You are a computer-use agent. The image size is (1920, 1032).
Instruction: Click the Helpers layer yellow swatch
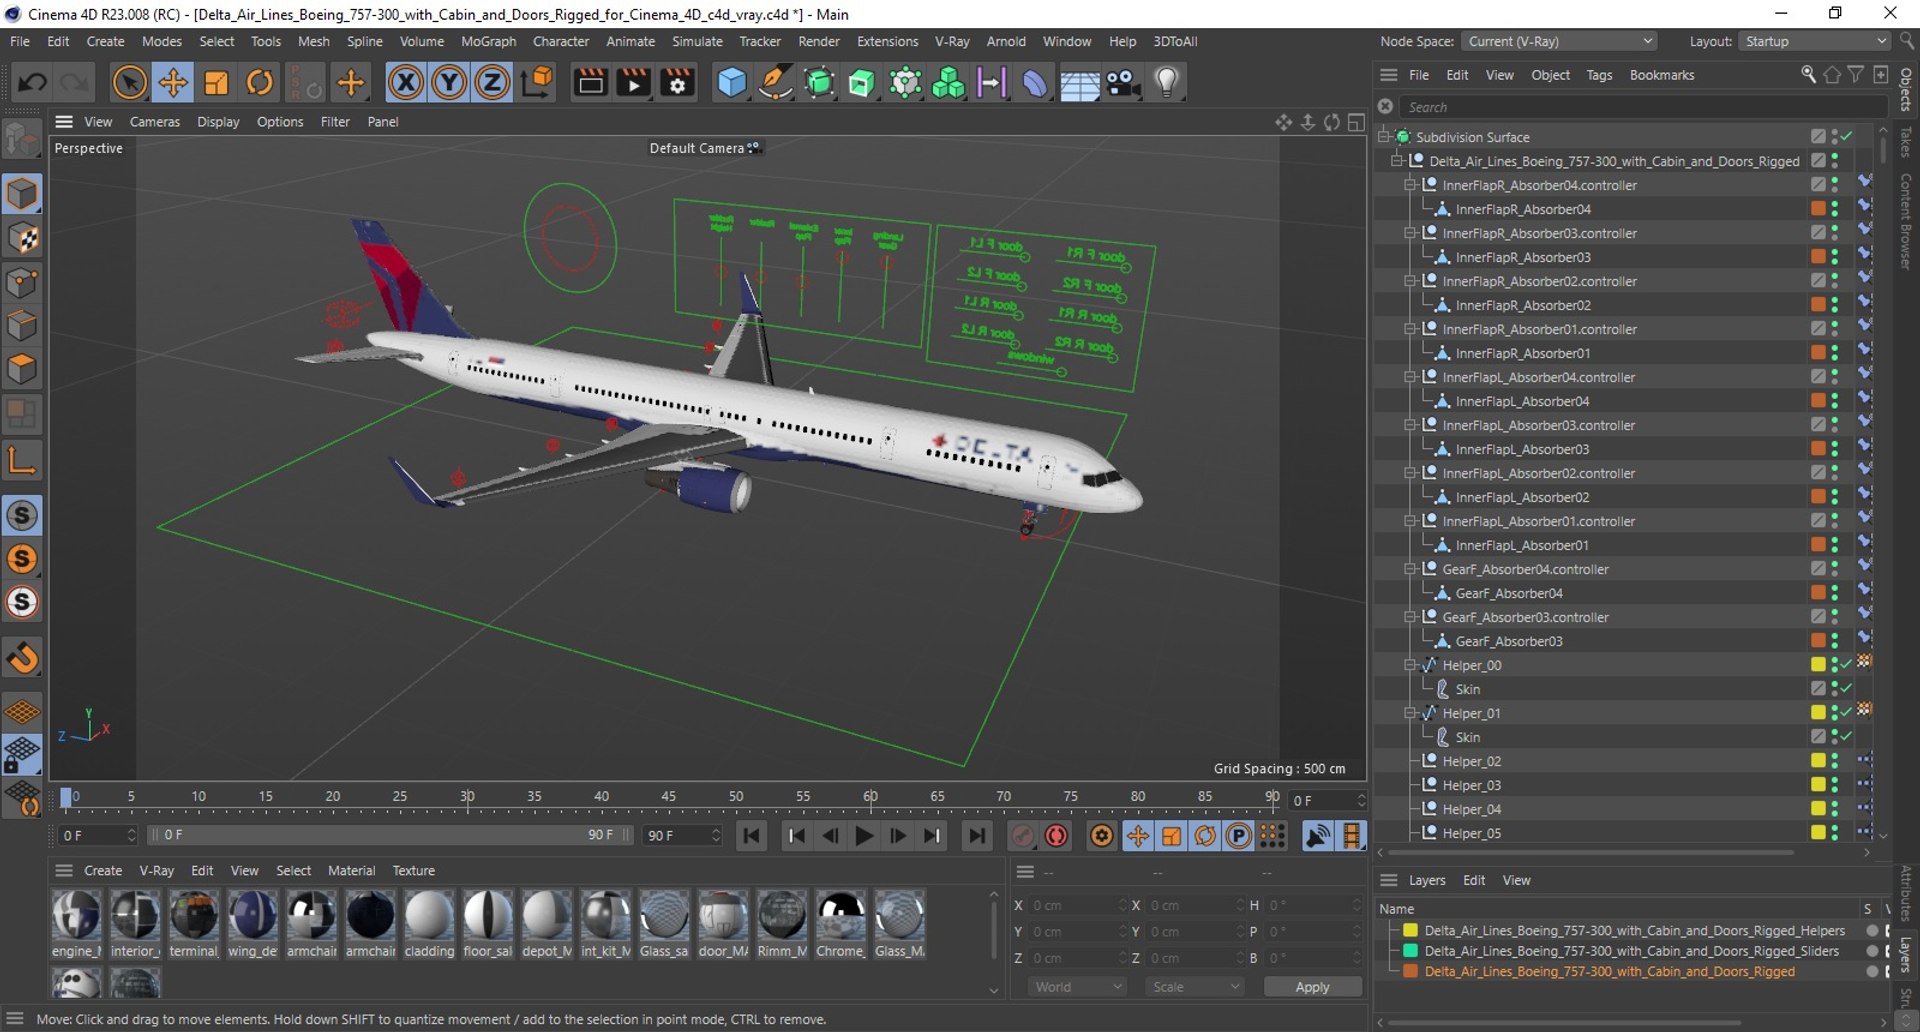click(x=1410, y=930)
